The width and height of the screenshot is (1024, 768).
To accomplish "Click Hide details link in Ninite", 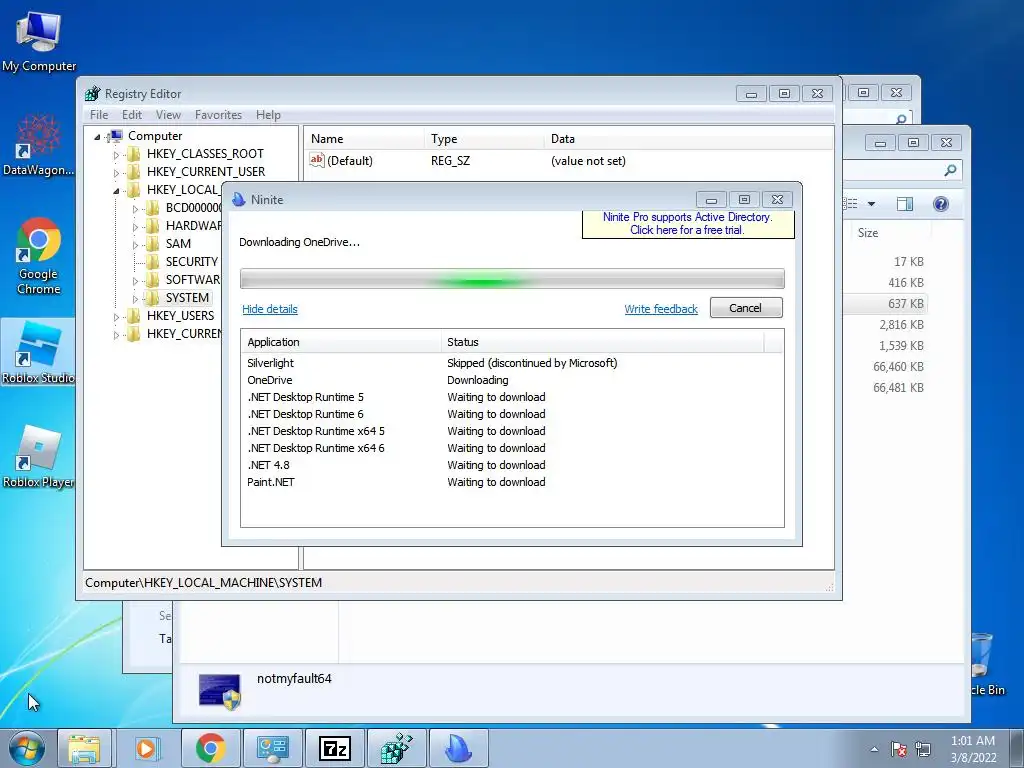I will pos(270,309).
